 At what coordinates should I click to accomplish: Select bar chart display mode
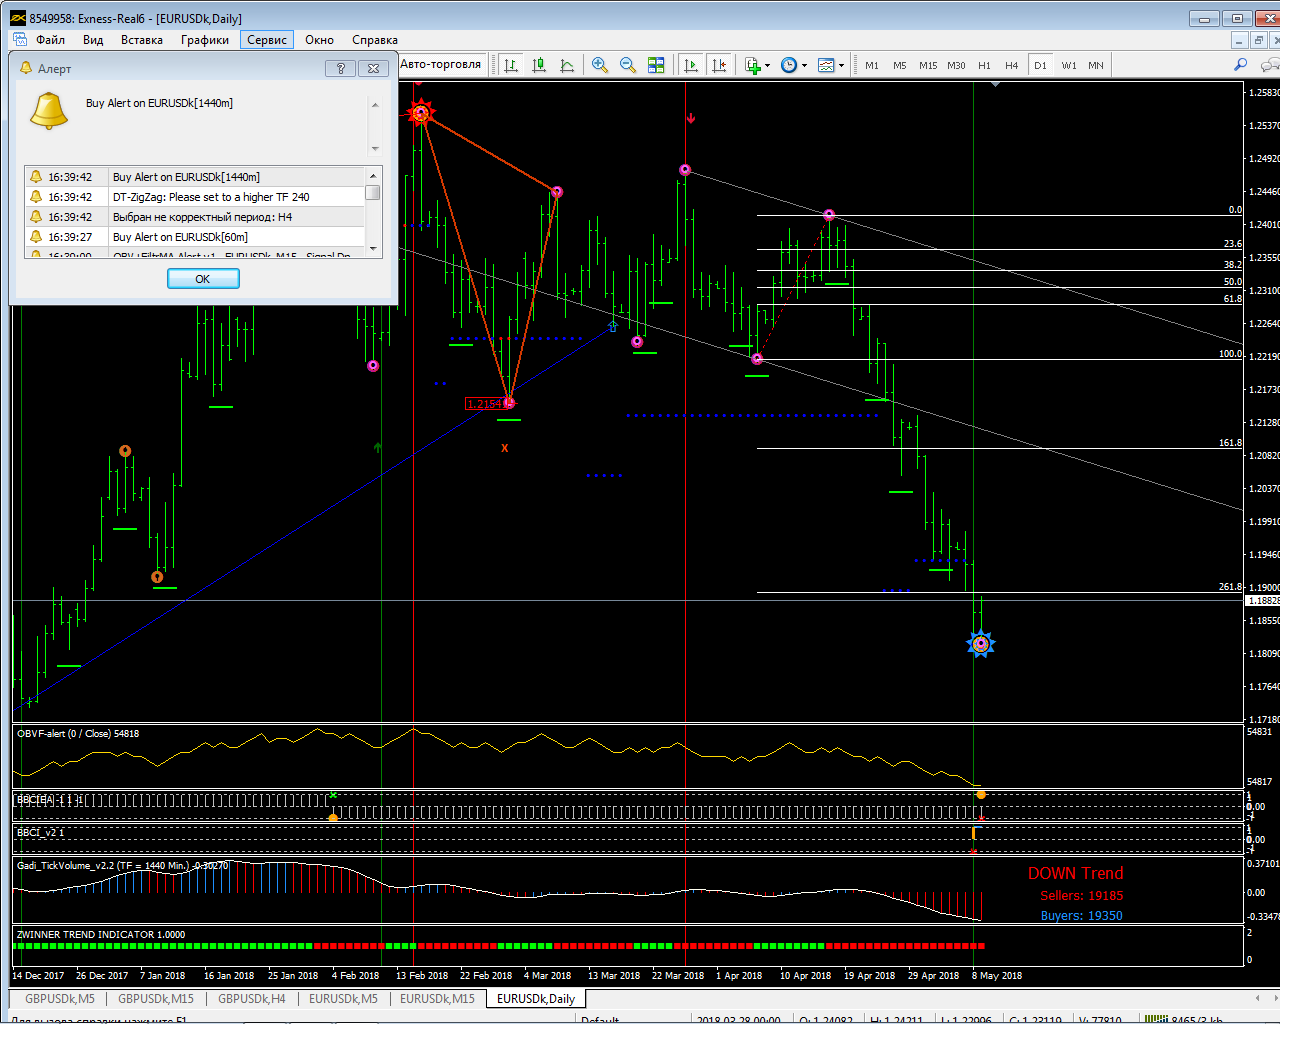click(x=511, y=65)
